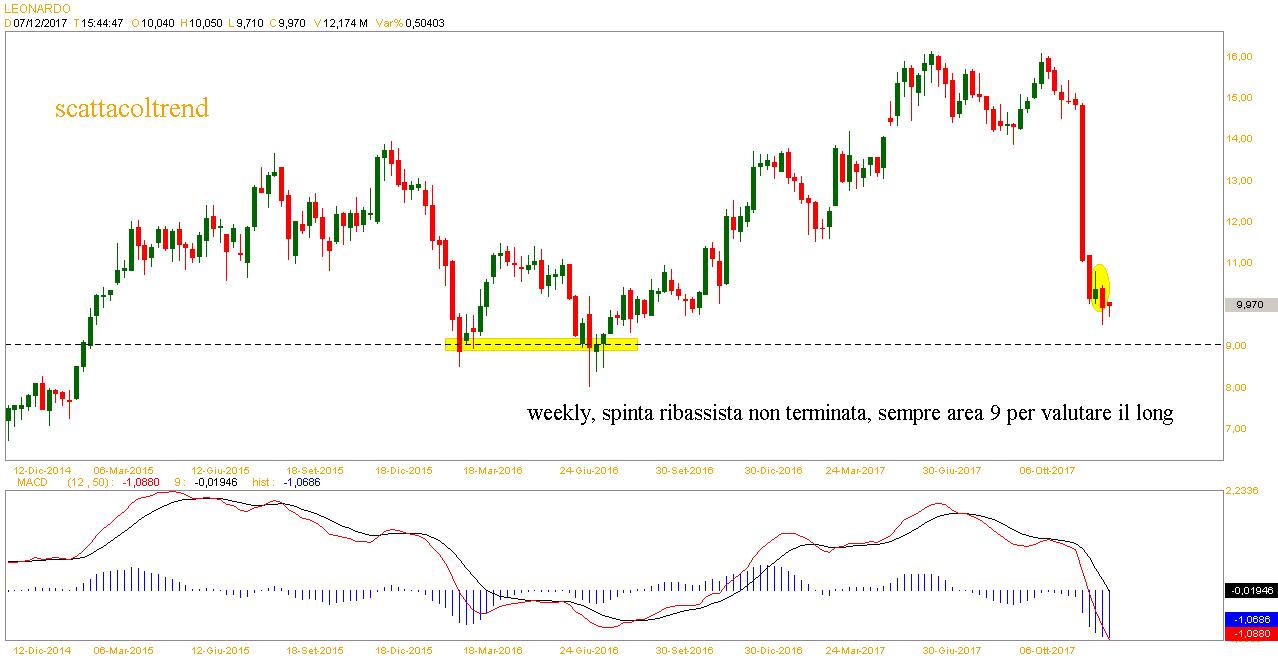Click the LEONARDO ticker title

pyautogui.click(x=36, y=8)
